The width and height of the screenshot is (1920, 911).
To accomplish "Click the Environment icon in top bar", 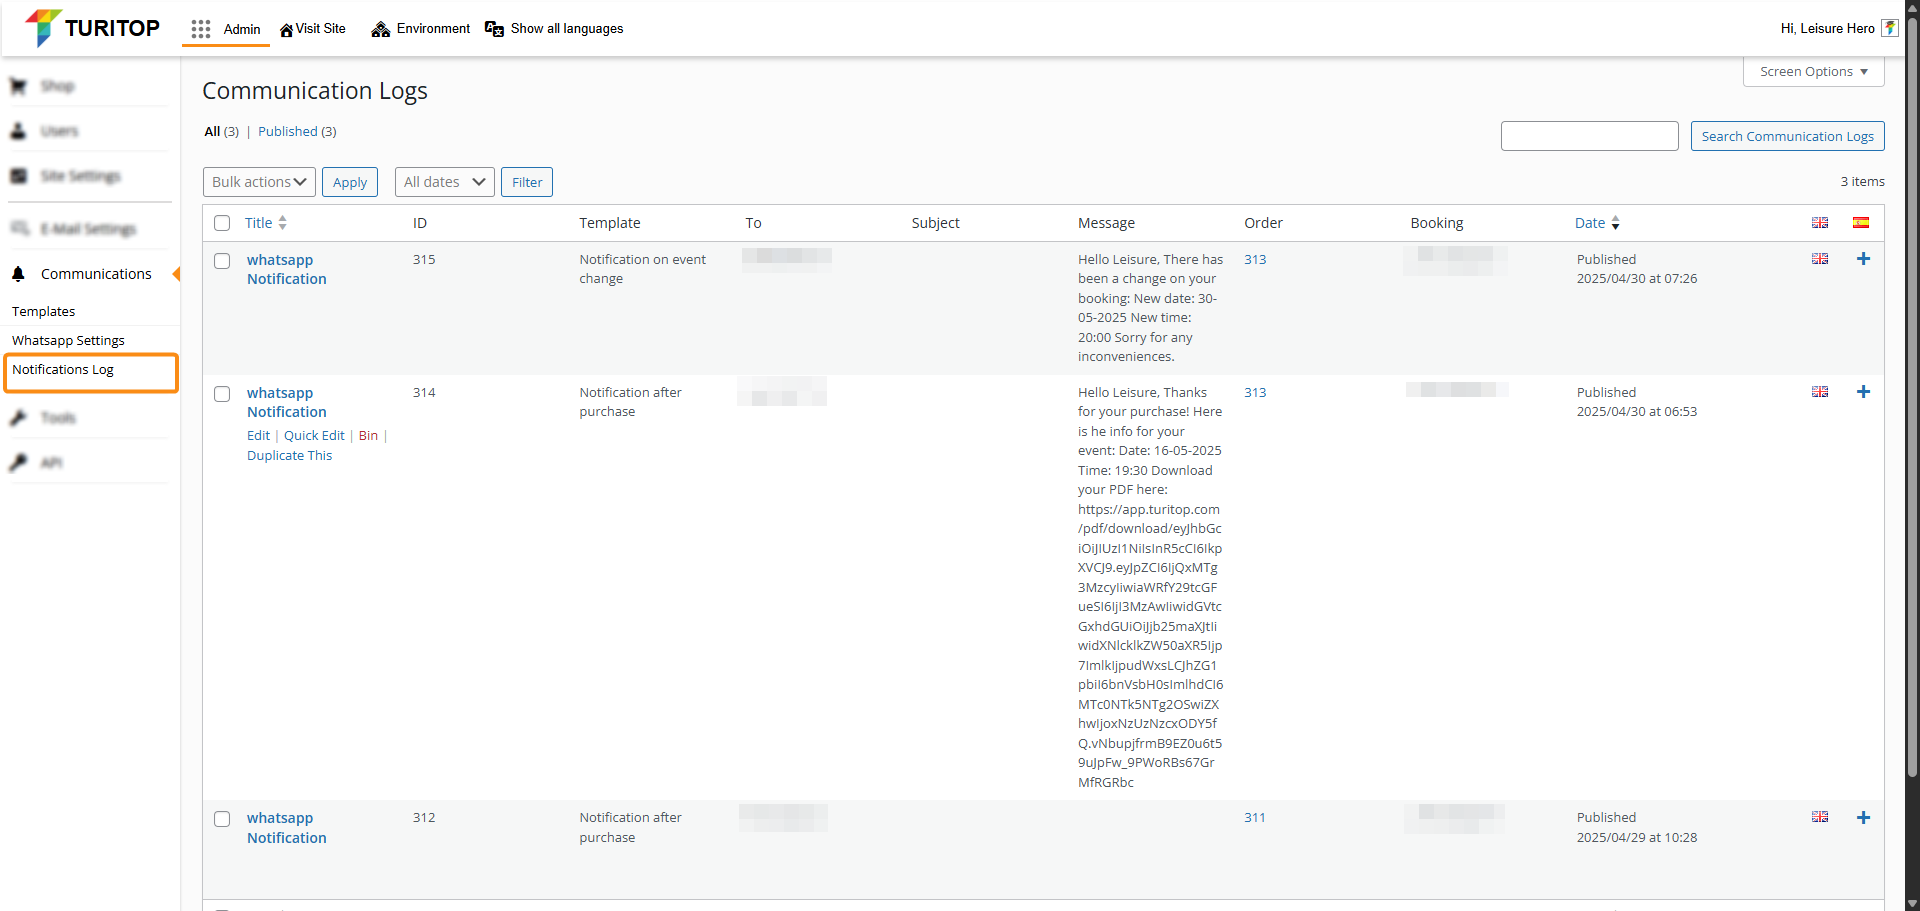I will pos(380,29).
